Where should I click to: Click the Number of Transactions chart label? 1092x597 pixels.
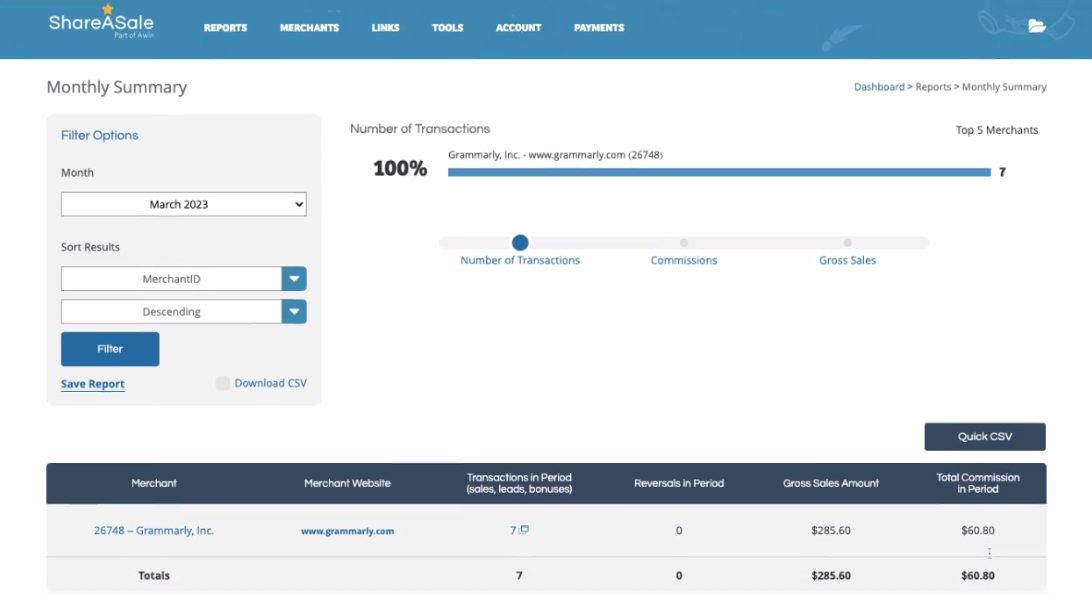point(520,260)
